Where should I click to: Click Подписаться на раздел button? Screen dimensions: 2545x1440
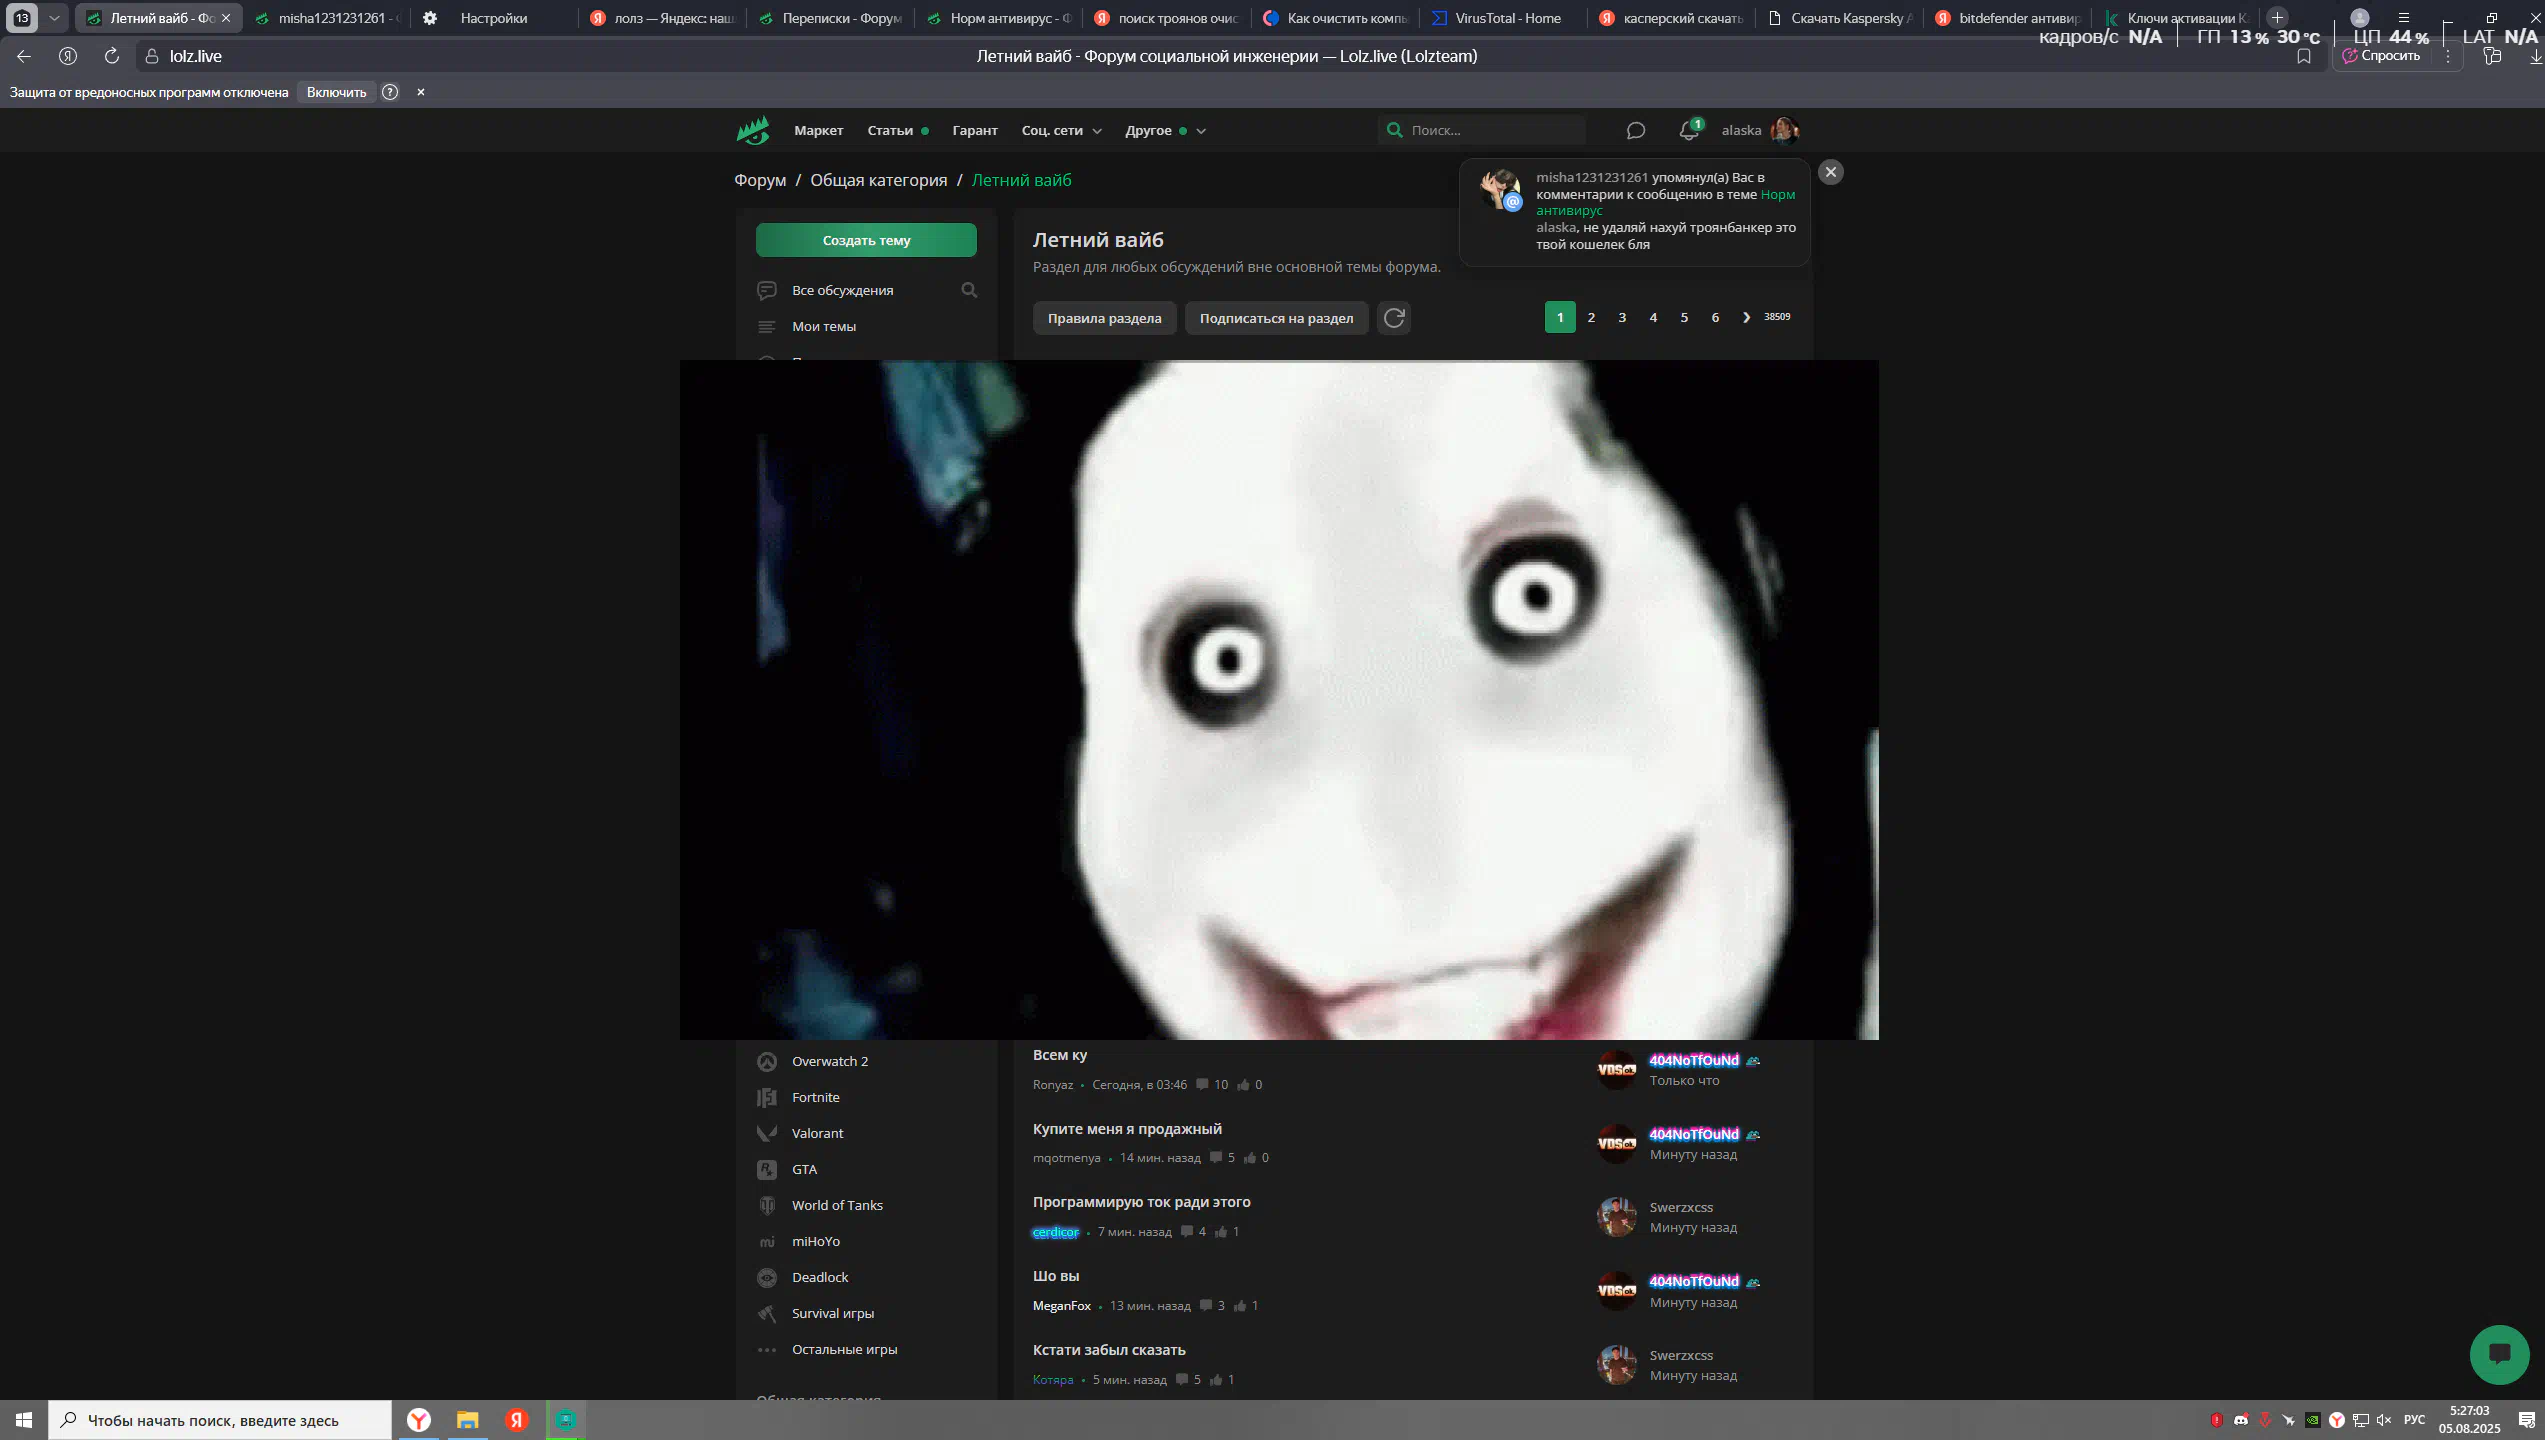coord(1276,318)
